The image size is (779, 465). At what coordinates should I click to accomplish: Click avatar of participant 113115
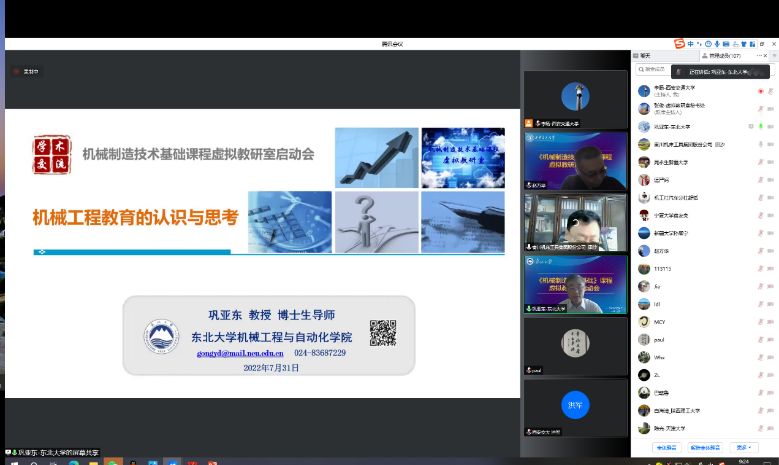point(645,268)
